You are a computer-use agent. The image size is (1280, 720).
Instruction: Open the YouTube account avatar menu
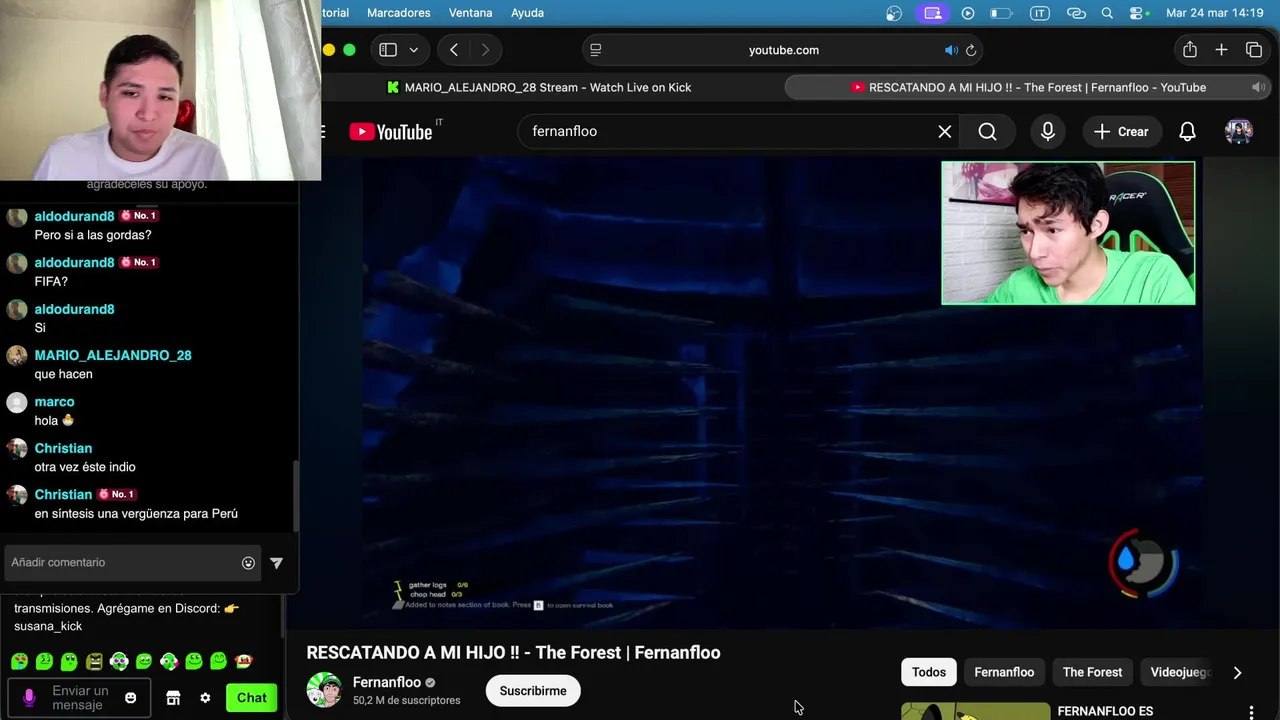(x=1239, y=131)
